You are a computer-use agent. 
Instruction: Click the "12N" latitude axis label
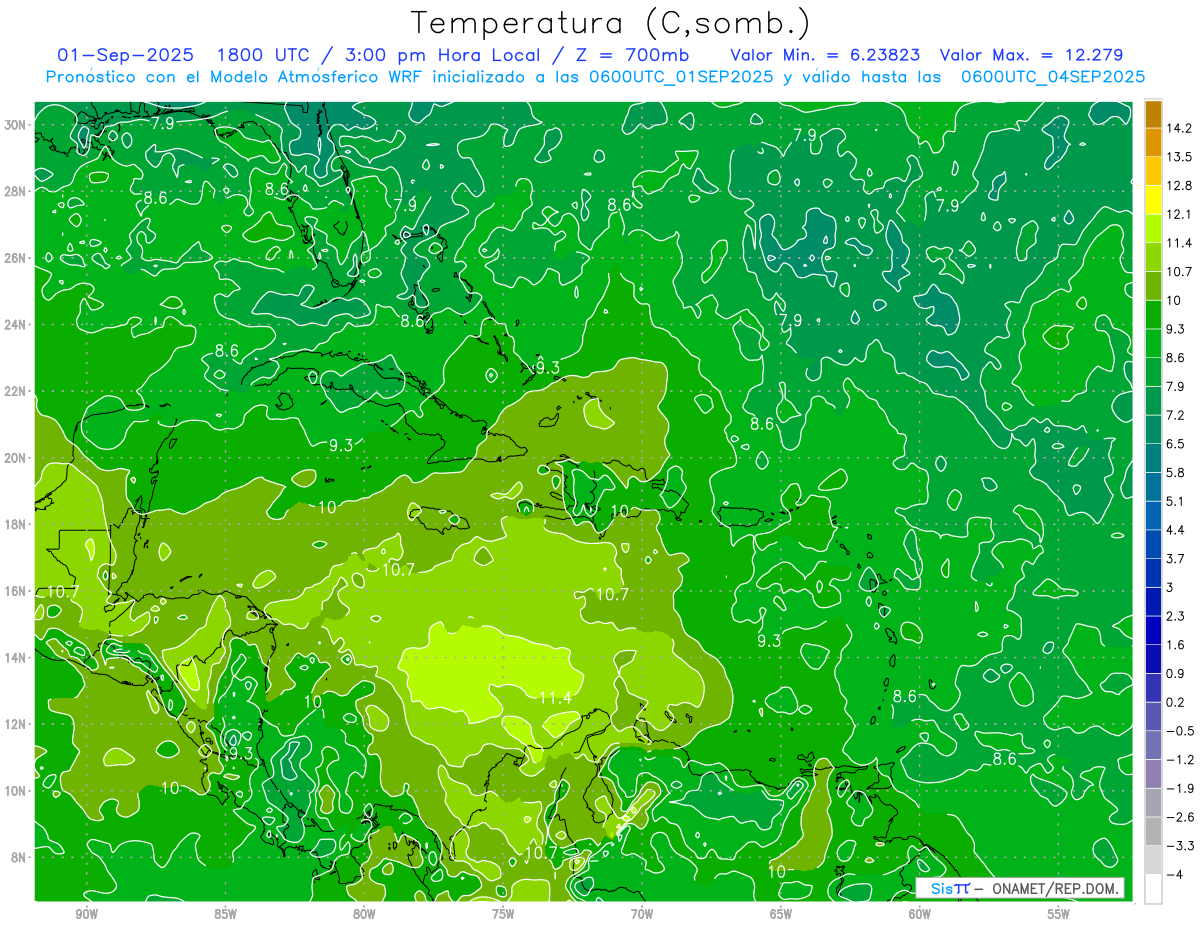[15, 724]
